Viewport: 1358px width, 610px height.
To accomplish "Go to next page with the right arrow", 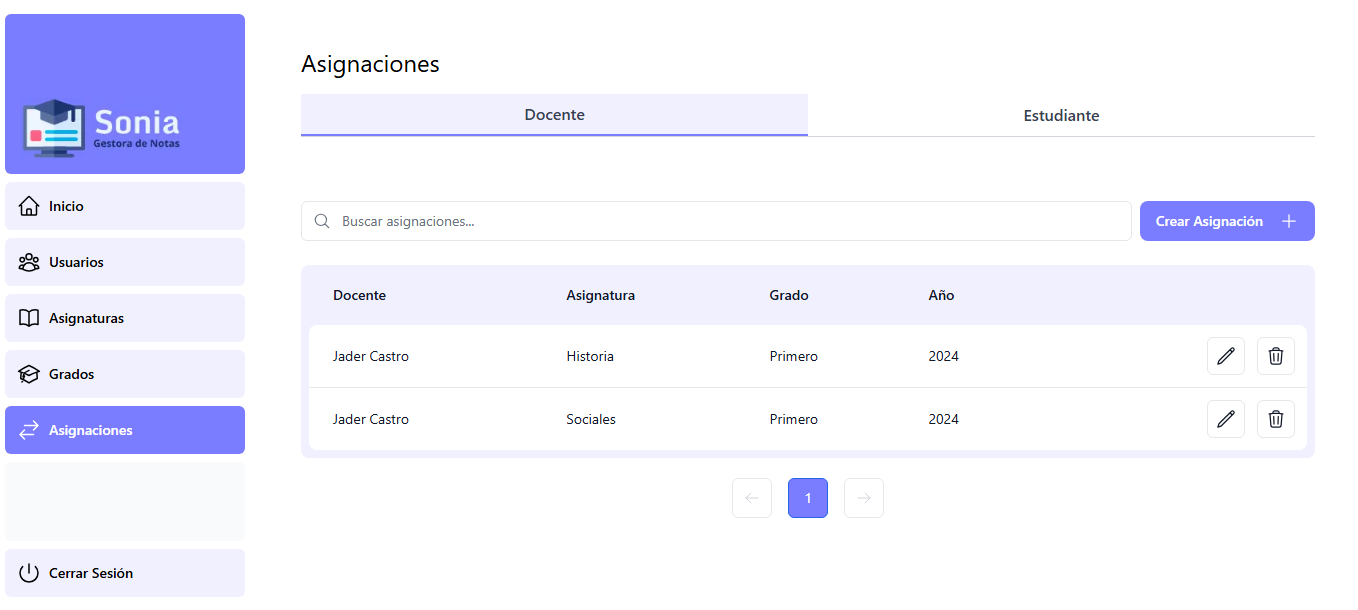I will tap(864, 498).
